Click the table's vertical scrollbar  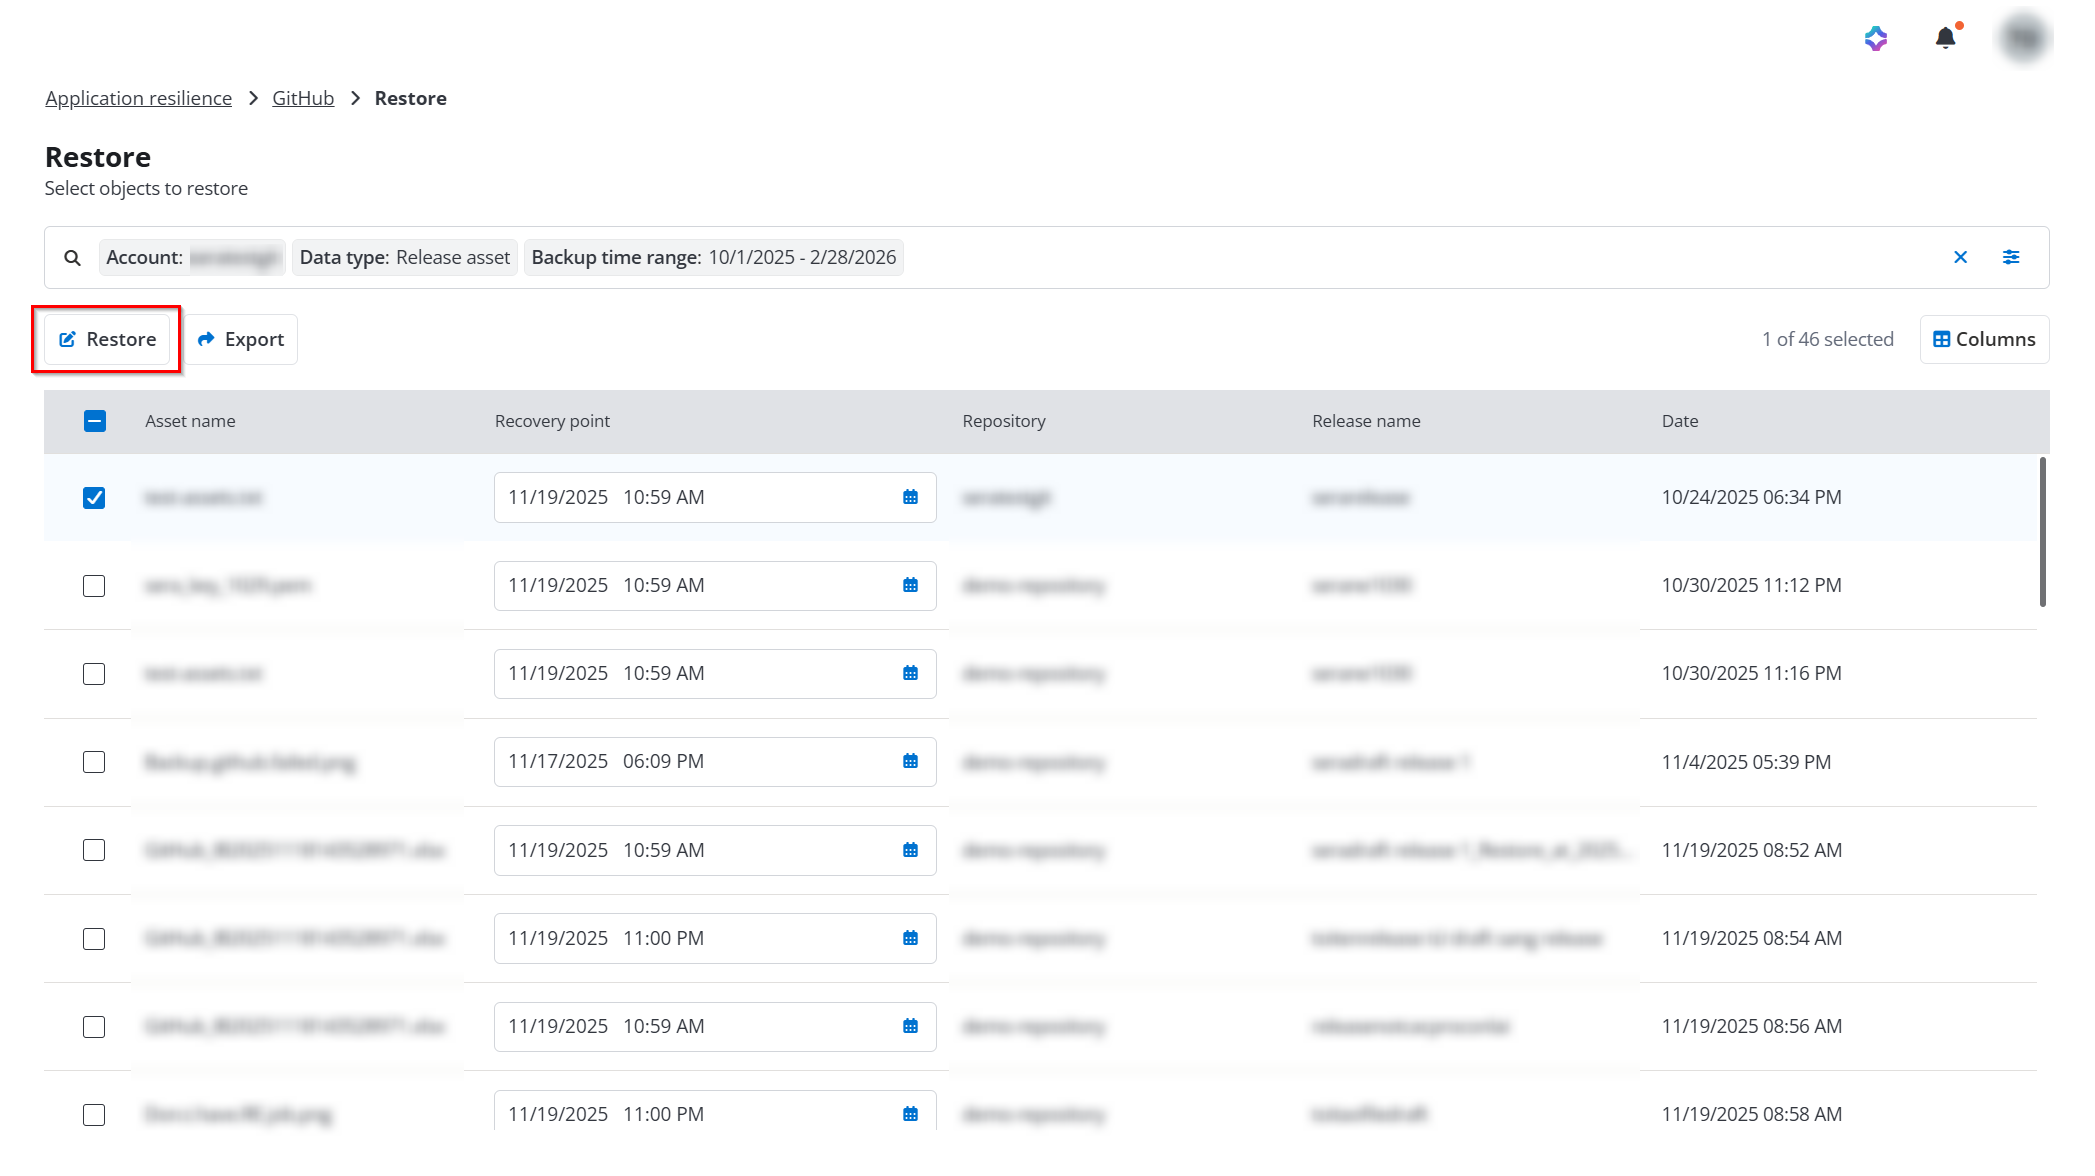(x=2042, y=532)
